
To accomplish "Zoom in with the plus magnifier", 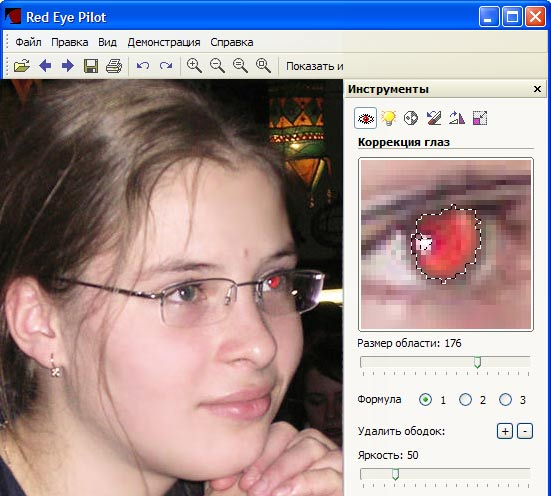I will 194,66.
